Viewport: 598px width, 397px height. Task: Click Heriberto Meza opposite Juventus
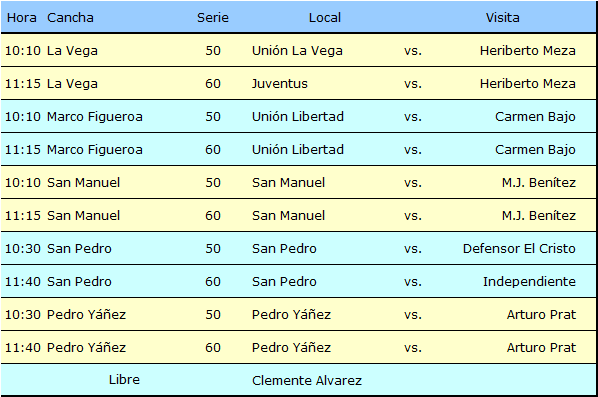(x=527, y=84)
